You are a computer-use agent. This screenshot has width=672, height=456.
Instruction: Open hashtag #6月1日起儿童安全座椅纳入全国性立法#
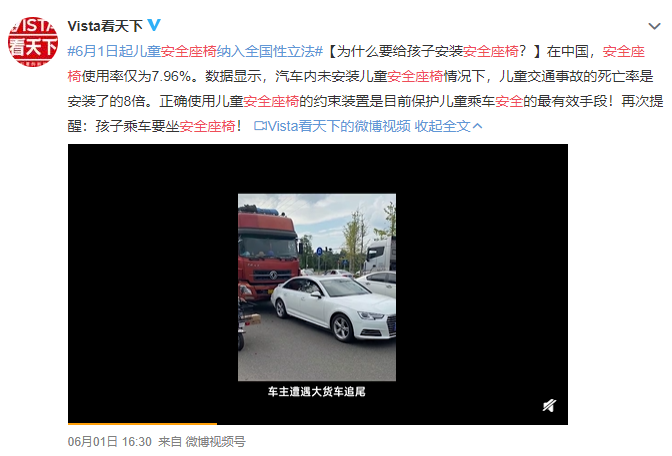pyautogui.click(x=195, y=51)
